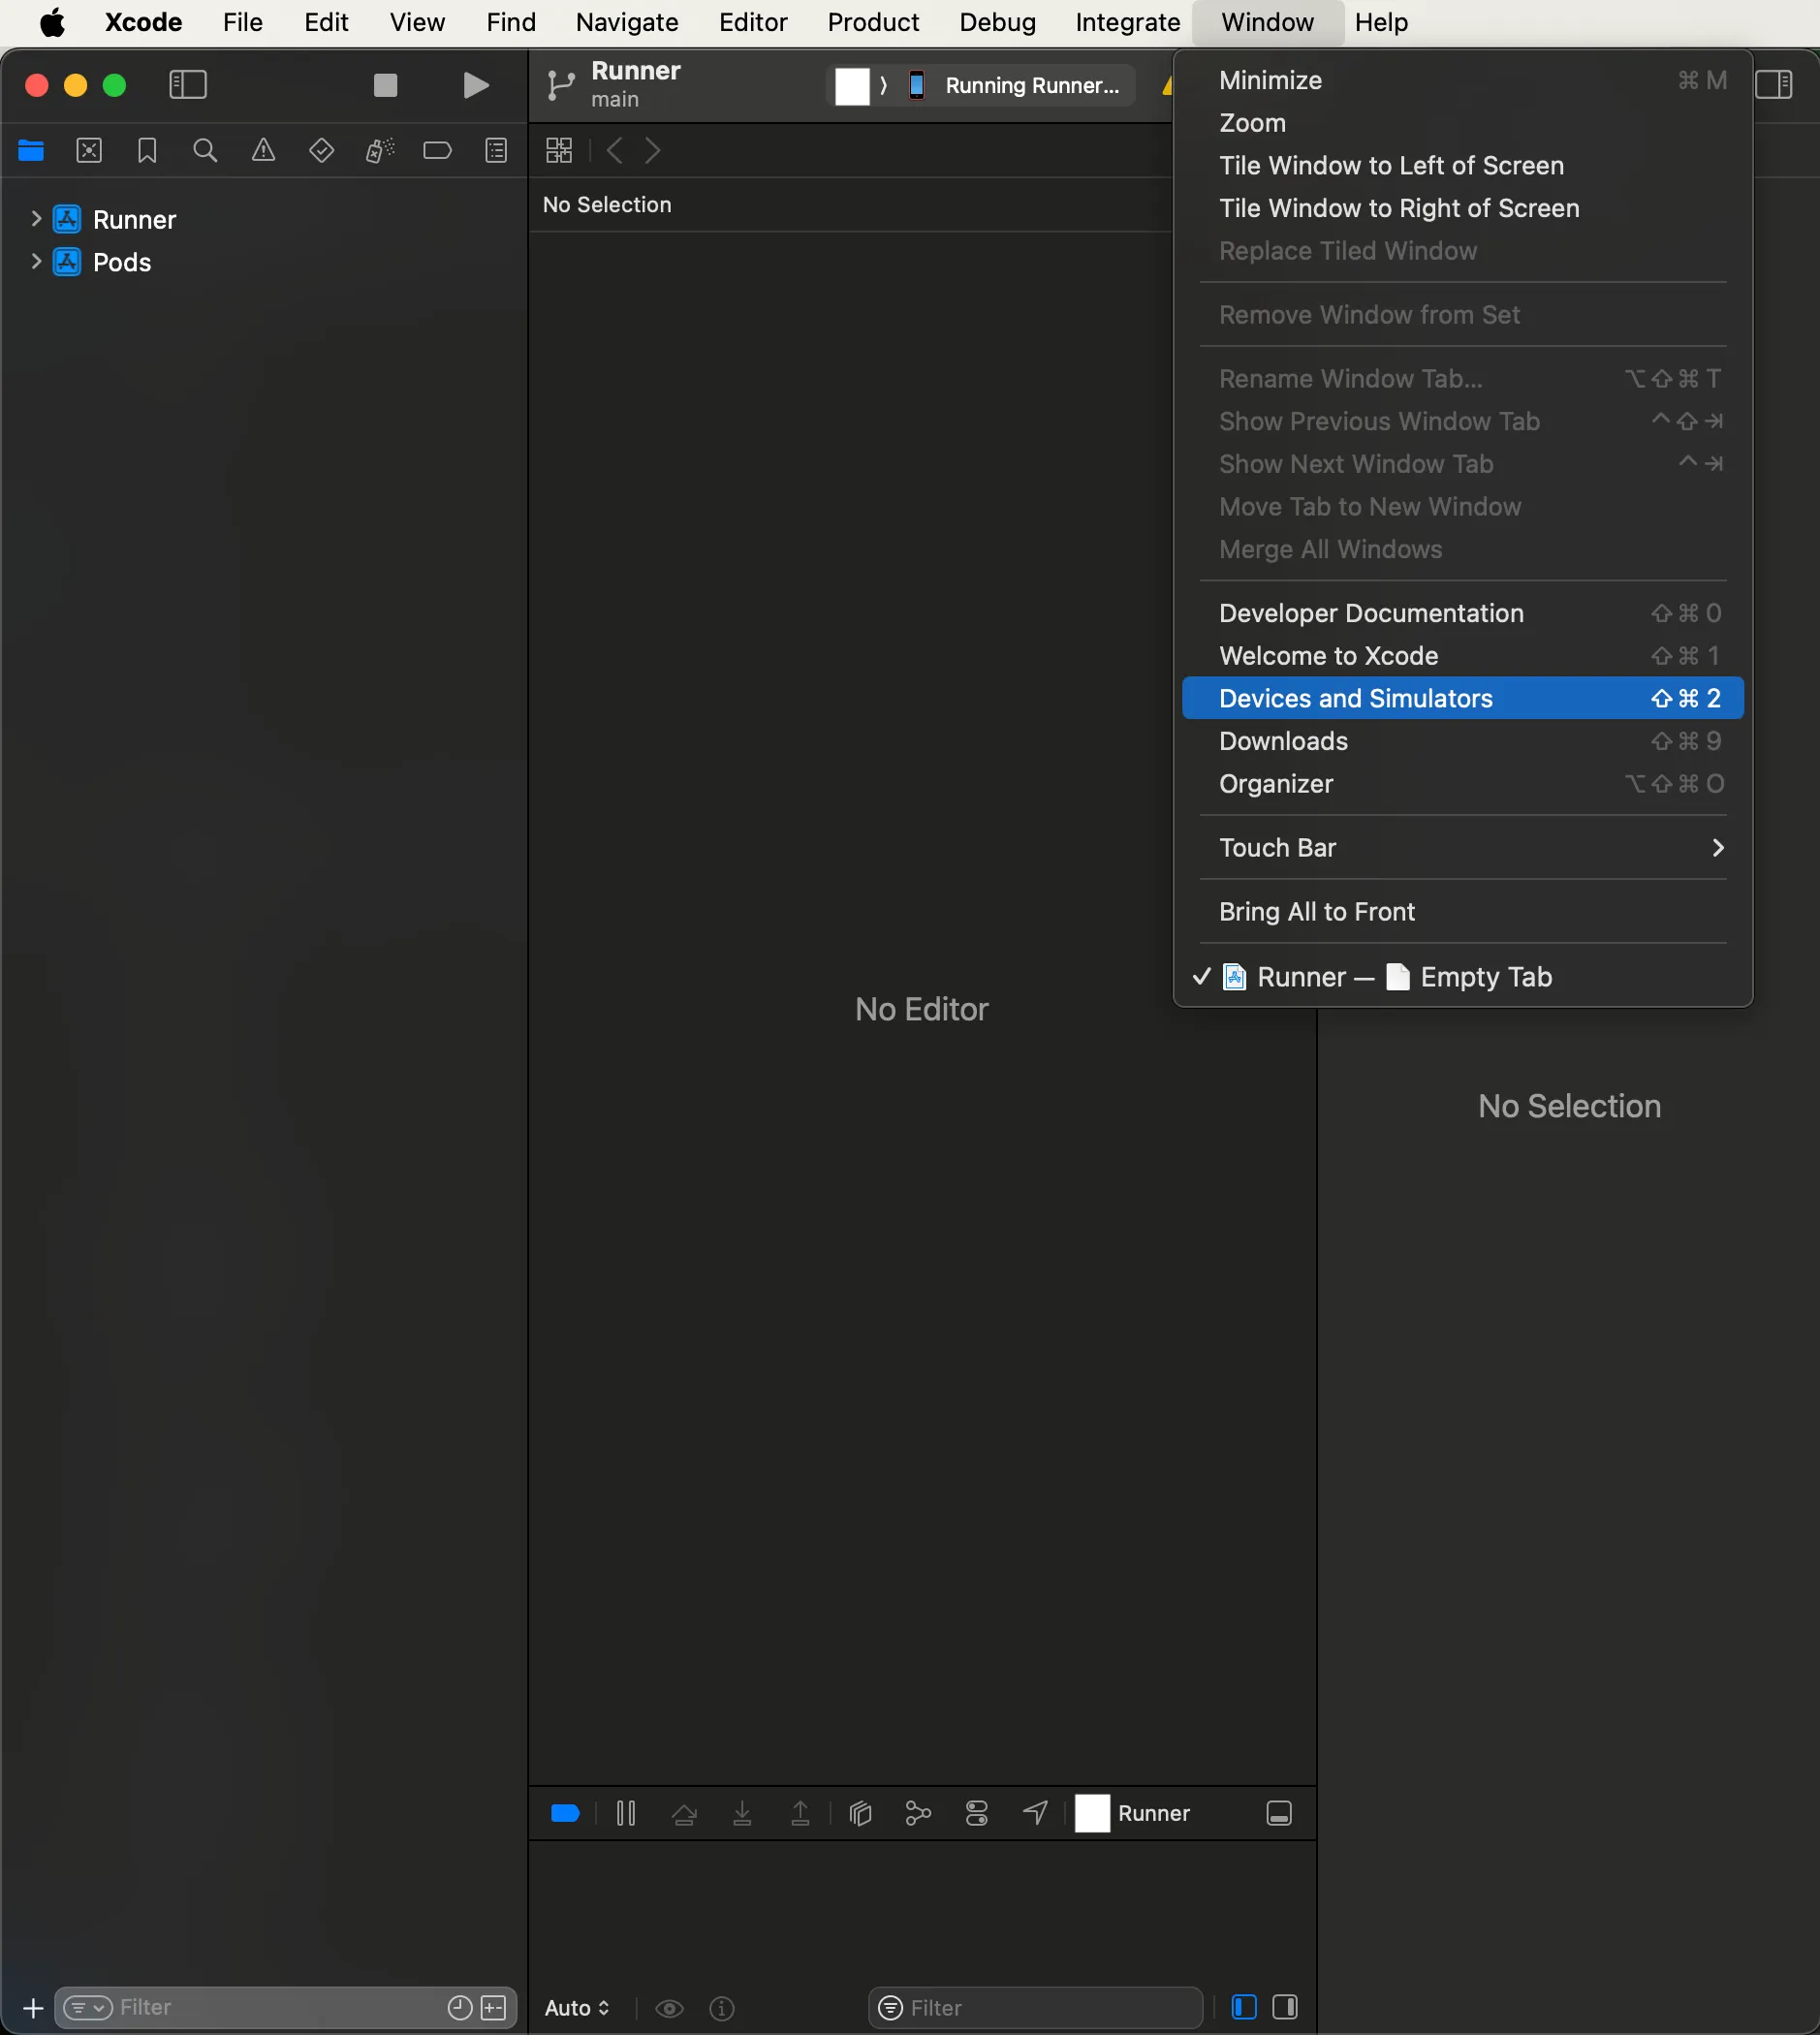Click the Auto variables scope selector
Image resolution: width=1820 pixels, height=2035 pixels.
coord(577,2007)
